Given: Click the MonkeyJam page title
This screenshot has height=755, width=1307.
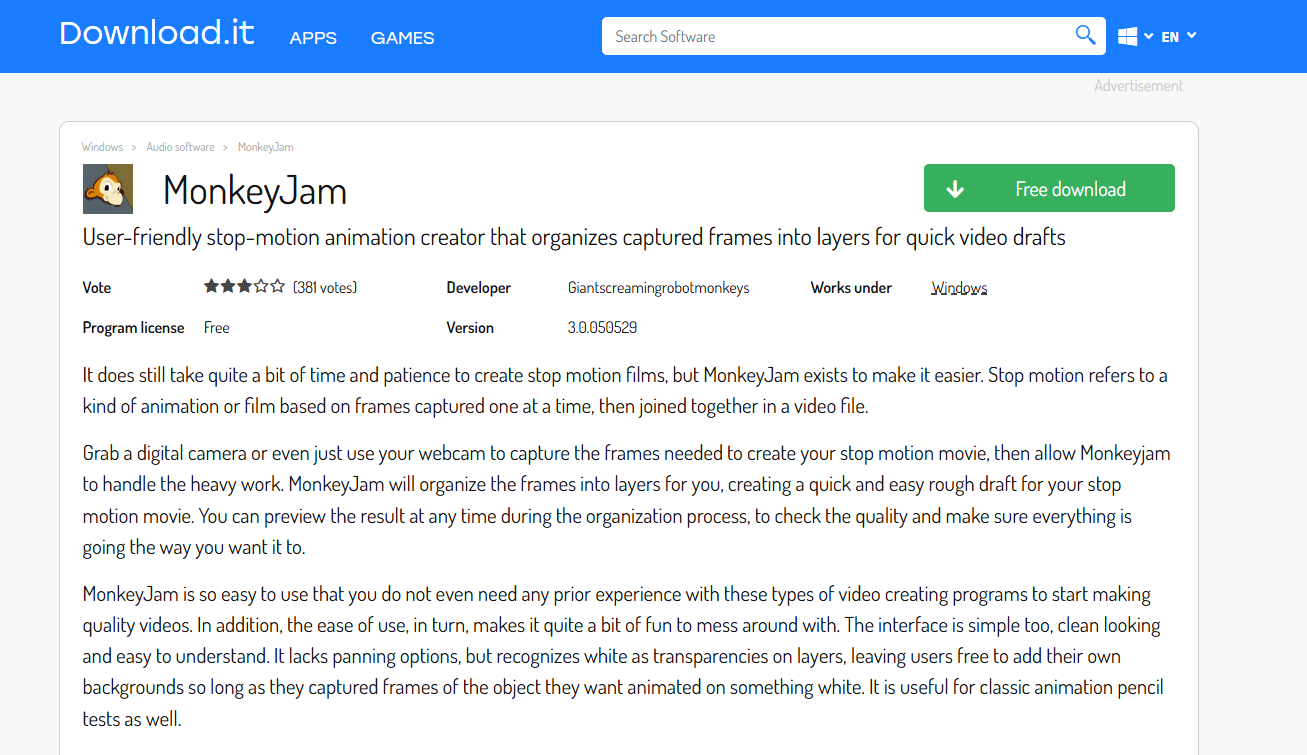Looking at the screenshot, I should click(x=255, y=190).
